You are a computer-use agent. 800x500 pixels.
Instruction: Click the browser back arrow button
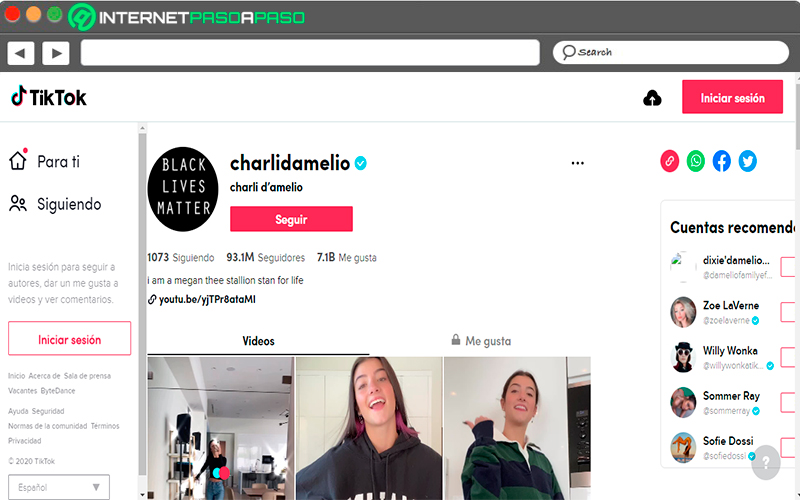coord(20,53)
